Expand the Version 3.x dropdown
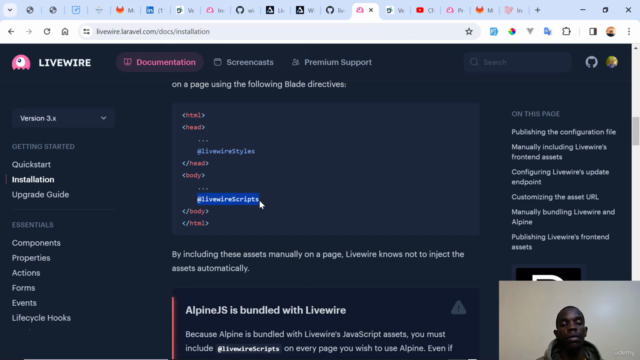The width and height of the screenshot is (640, 360). pos(63,118)
